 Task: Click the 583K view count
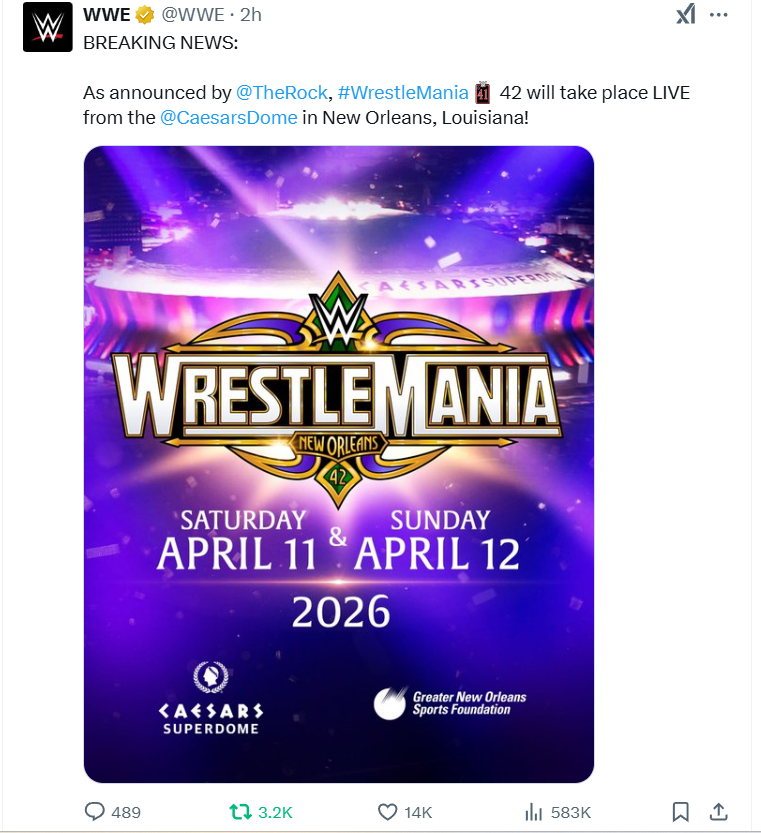point(571,811)
